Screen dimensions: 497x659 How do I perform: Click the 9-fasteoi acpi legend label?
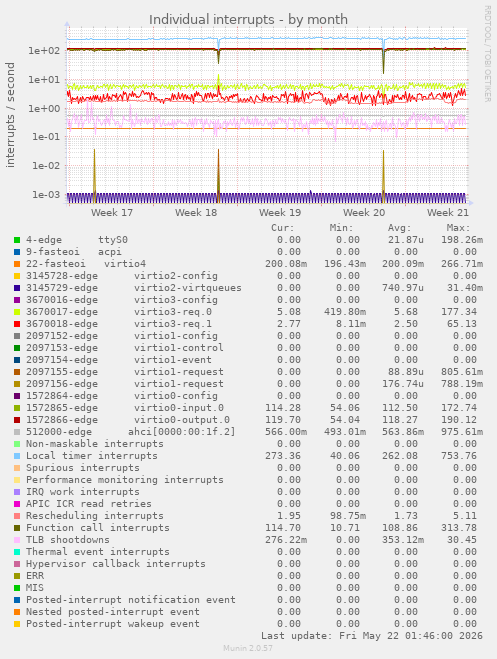(x=74, y=252)
